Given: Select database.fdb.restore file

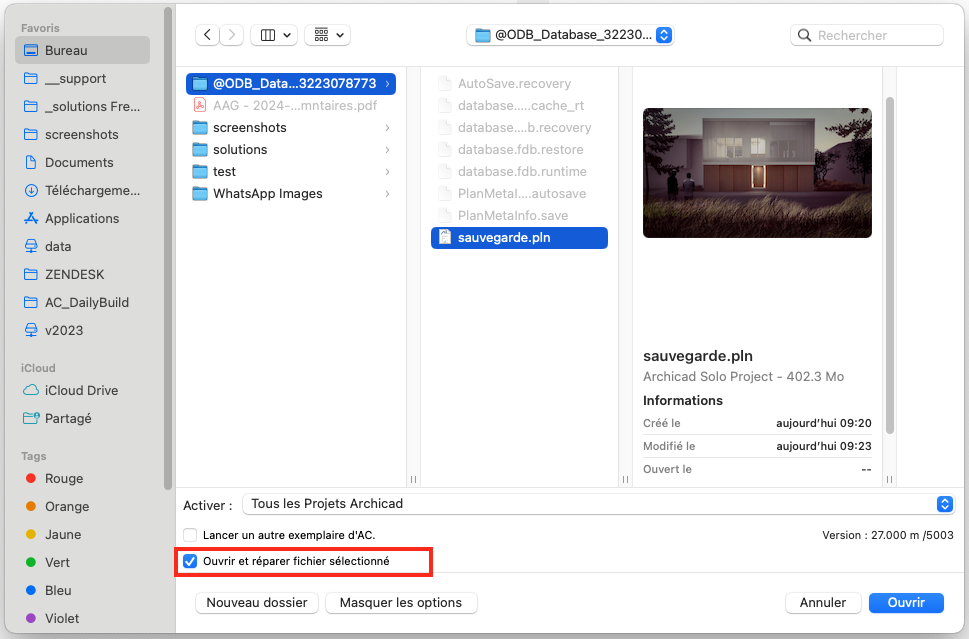Looking at the screenshot, I should [519, 150].
